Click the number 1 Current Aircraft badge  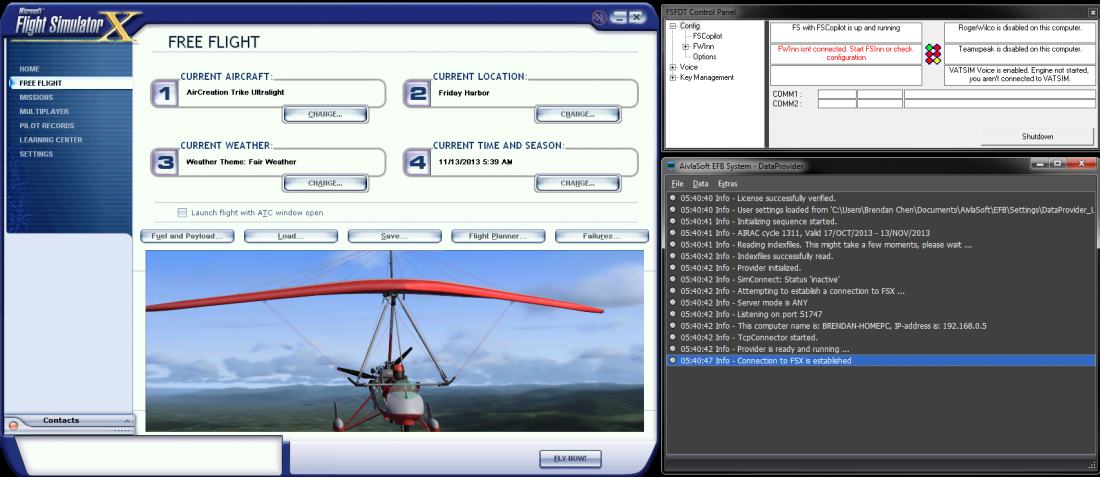166,94
